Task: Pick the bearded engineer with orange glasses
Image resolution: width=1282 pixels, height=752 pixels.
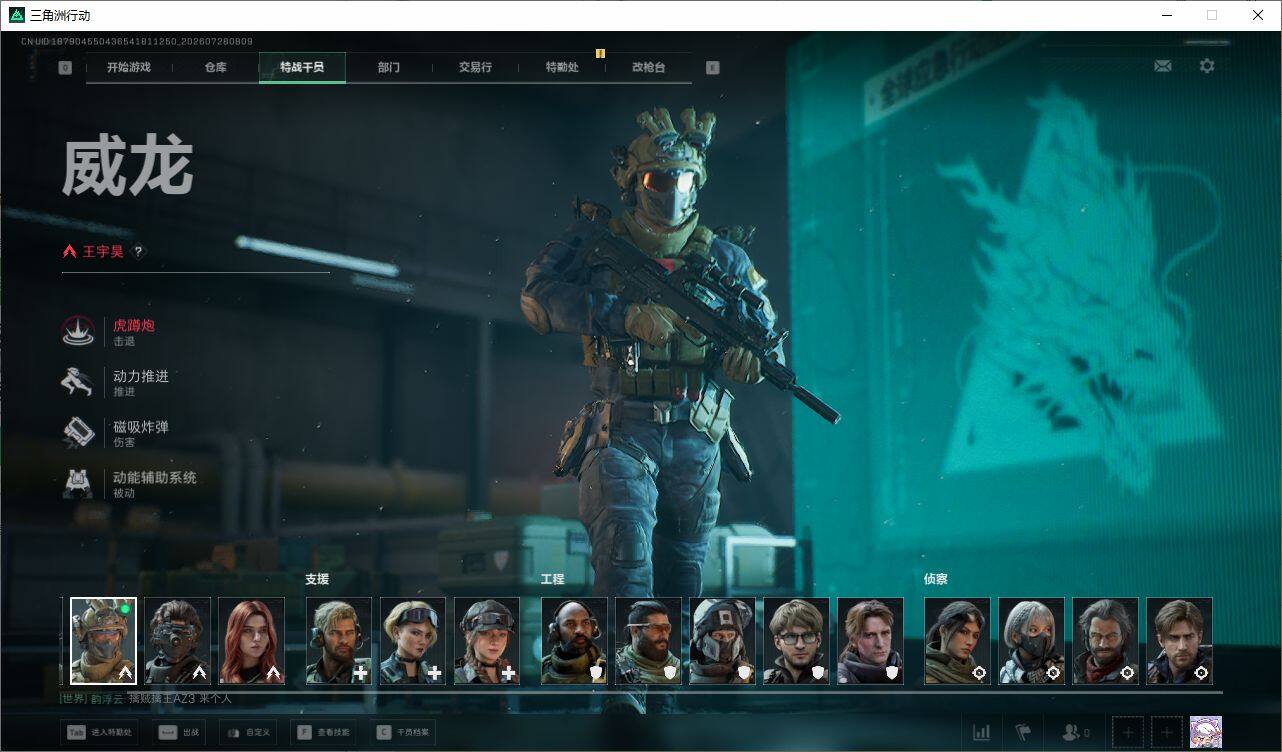Action: (x=648, y=641)
